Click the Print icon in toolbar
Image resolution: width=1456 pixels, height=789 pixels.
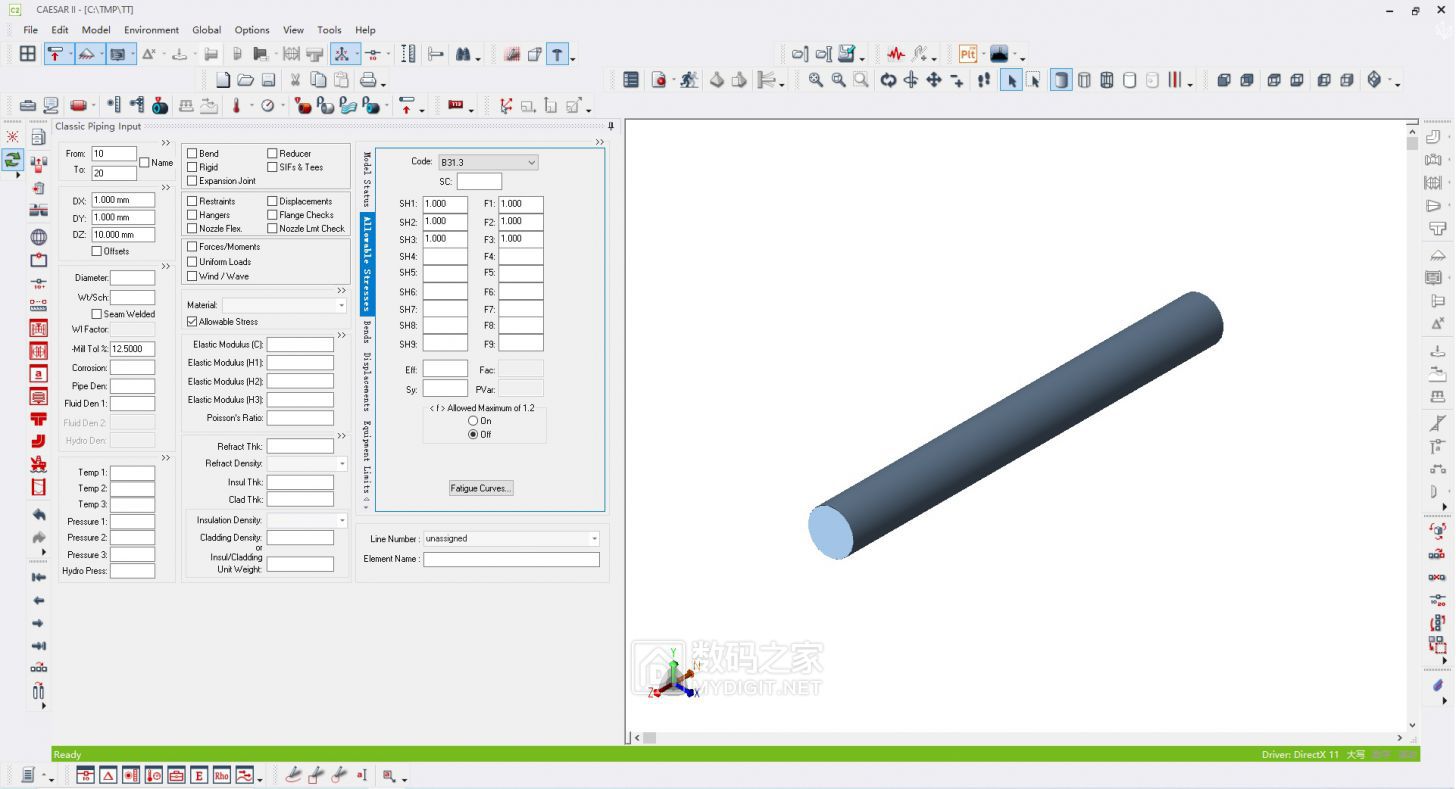[369, 80]
